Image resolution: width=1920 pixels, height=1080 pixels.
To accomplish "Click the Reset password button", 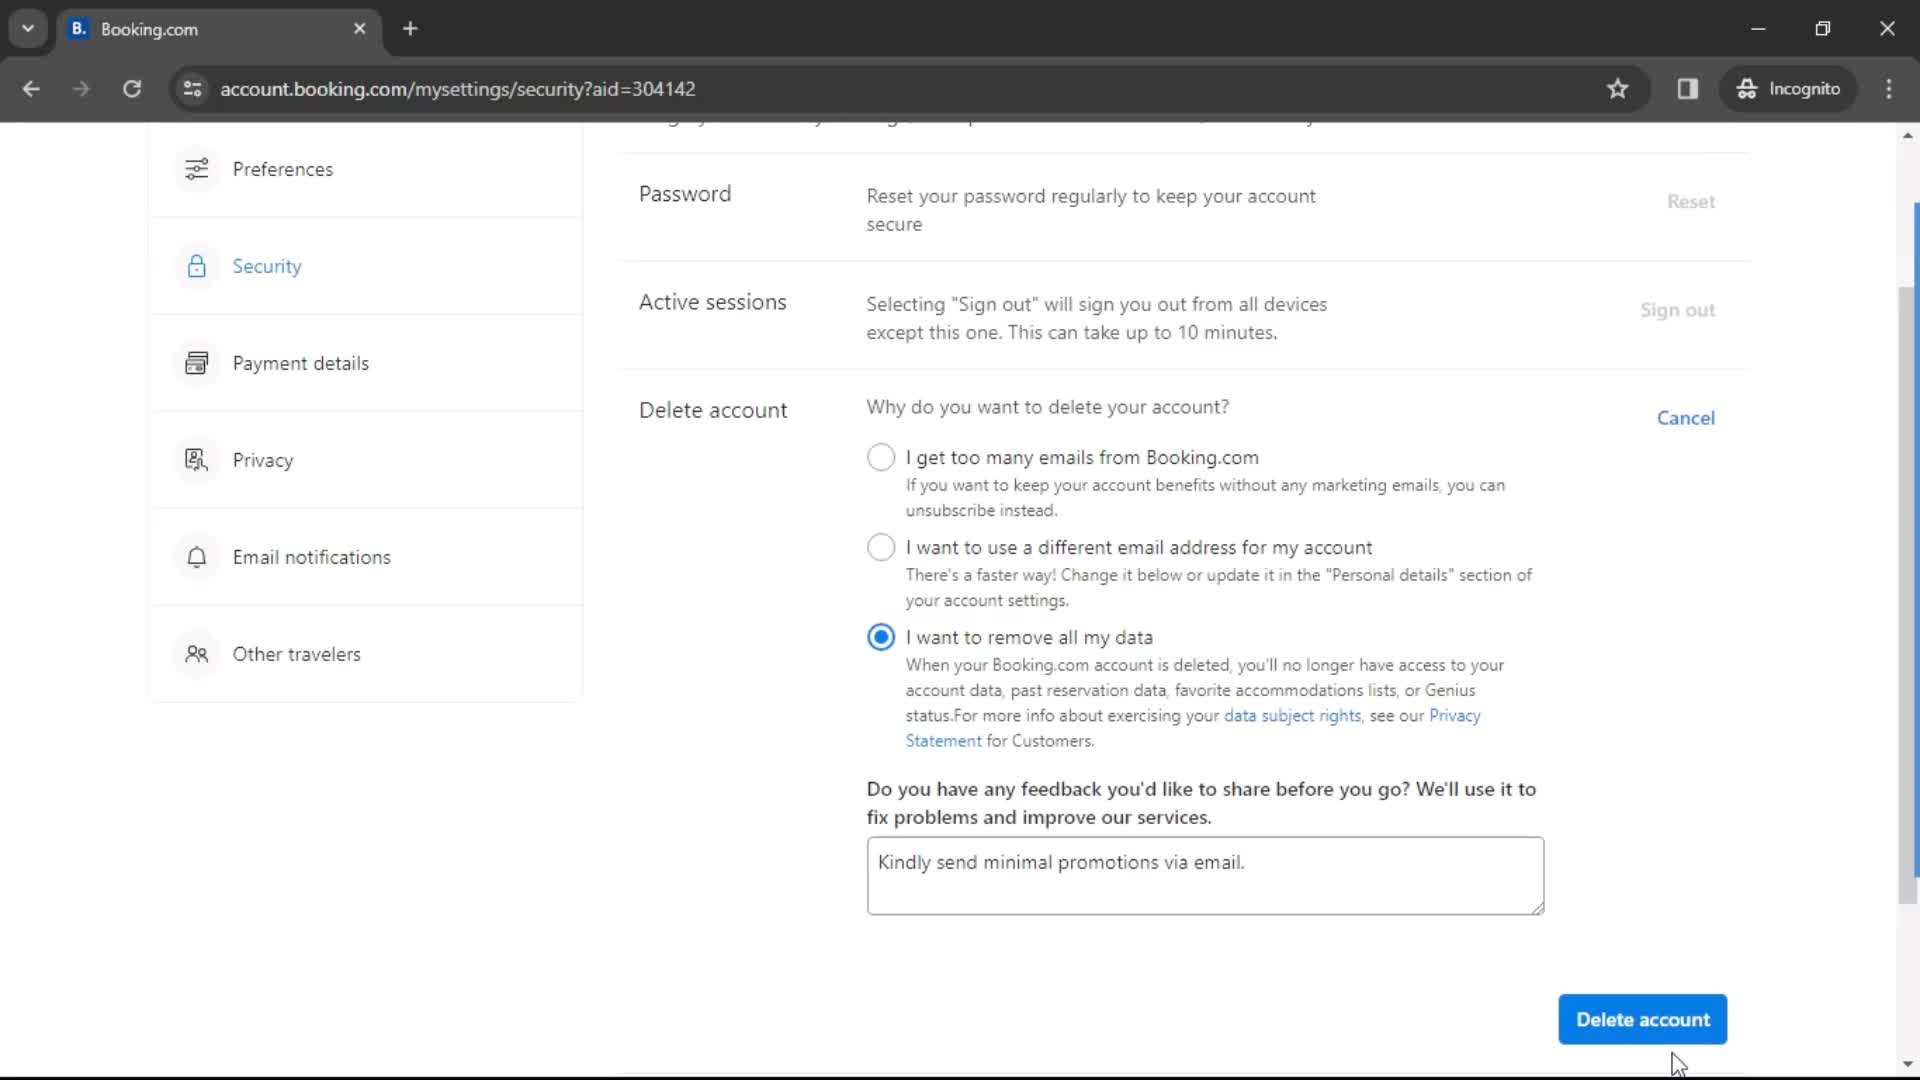I will tap(1692, 200).
